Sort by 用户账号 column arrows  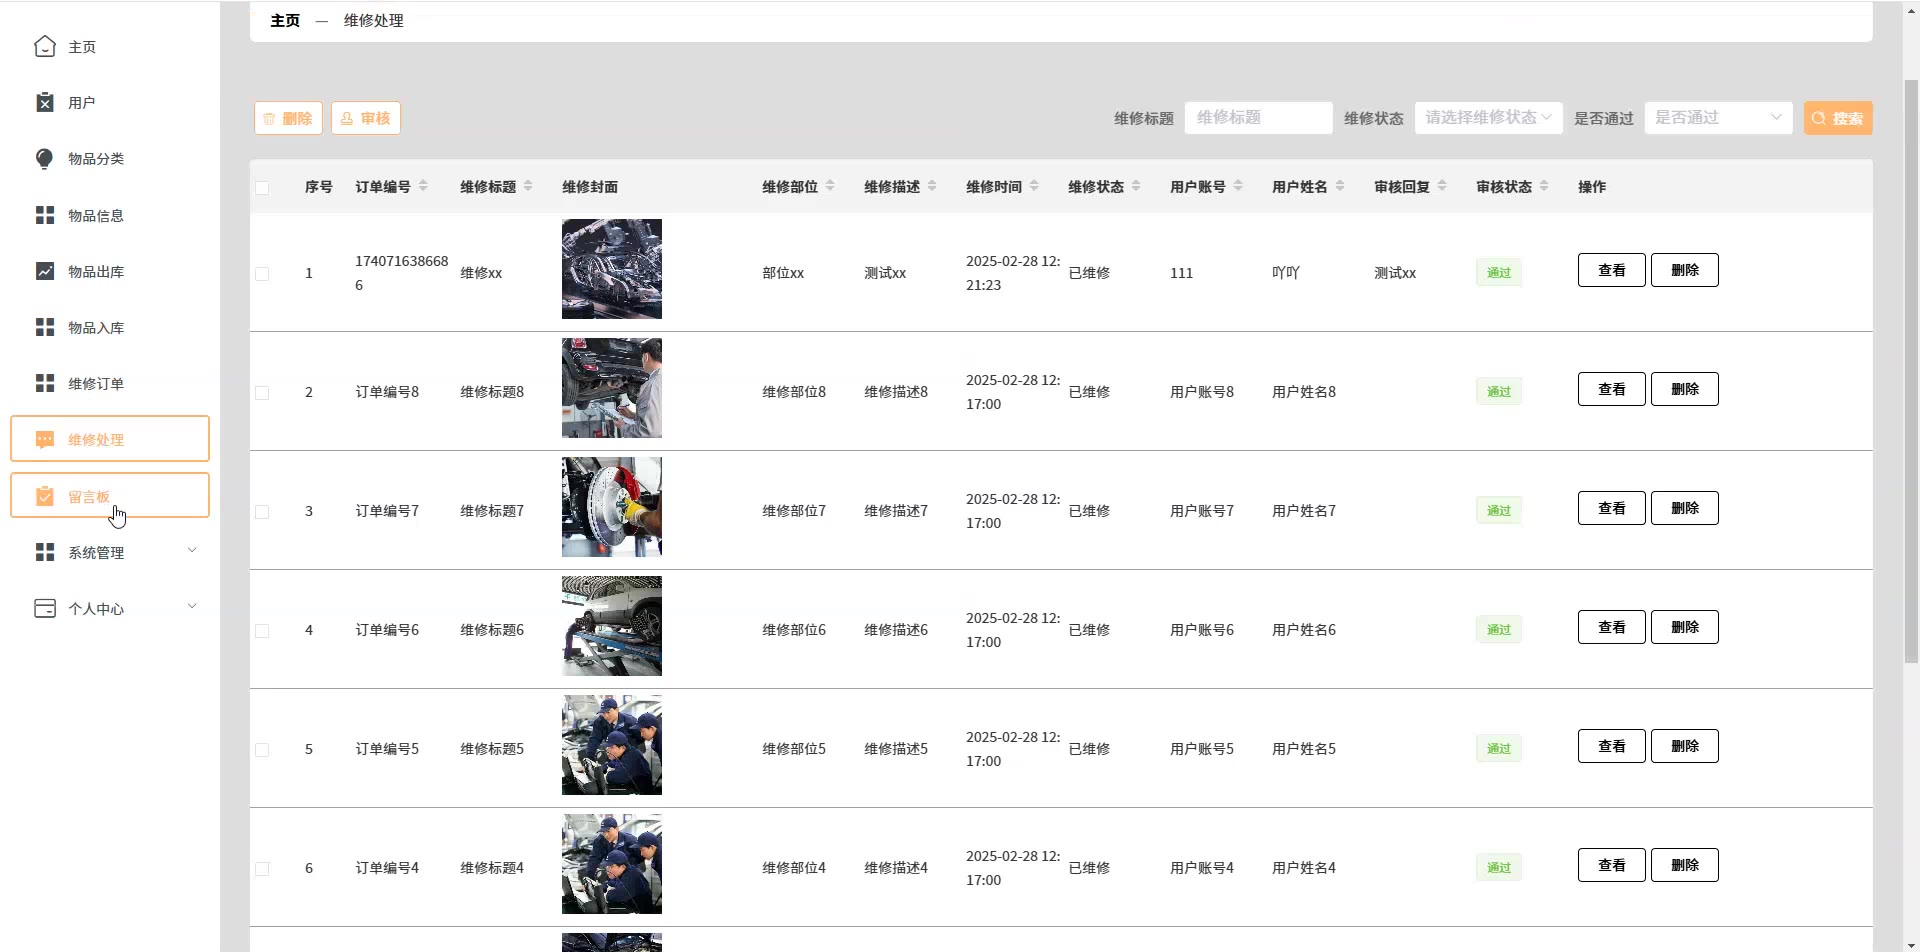click(1238, 186)
